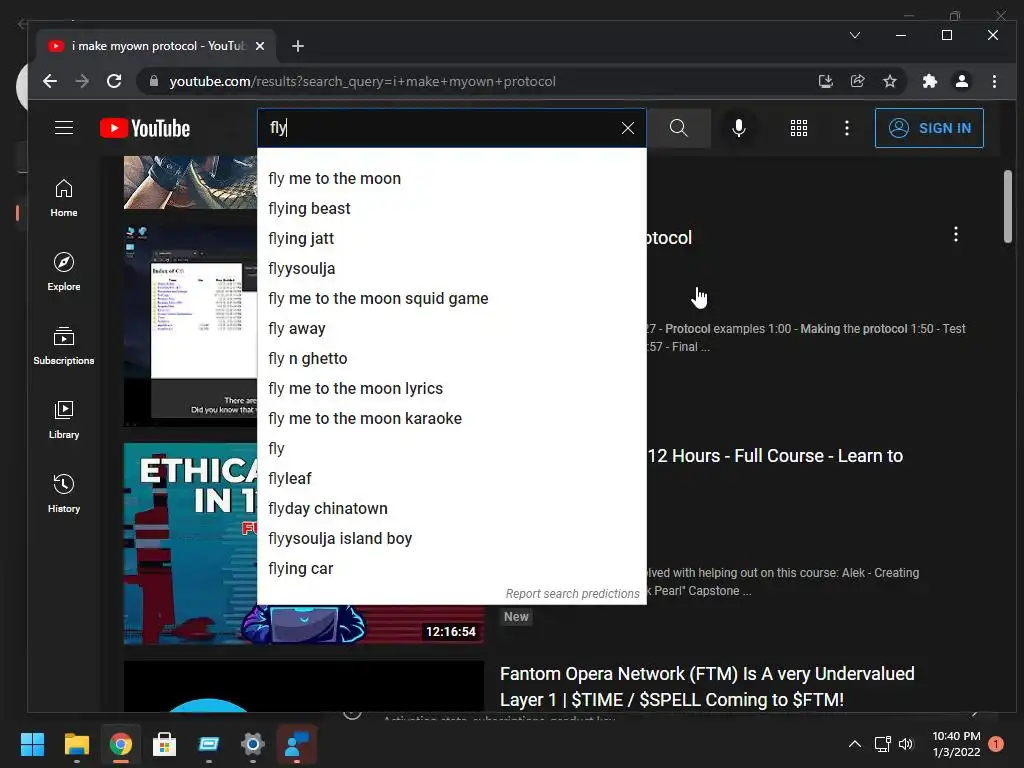Open Chrome extensions puzzle icon
1024x768 pixels.
click(929, 81)
